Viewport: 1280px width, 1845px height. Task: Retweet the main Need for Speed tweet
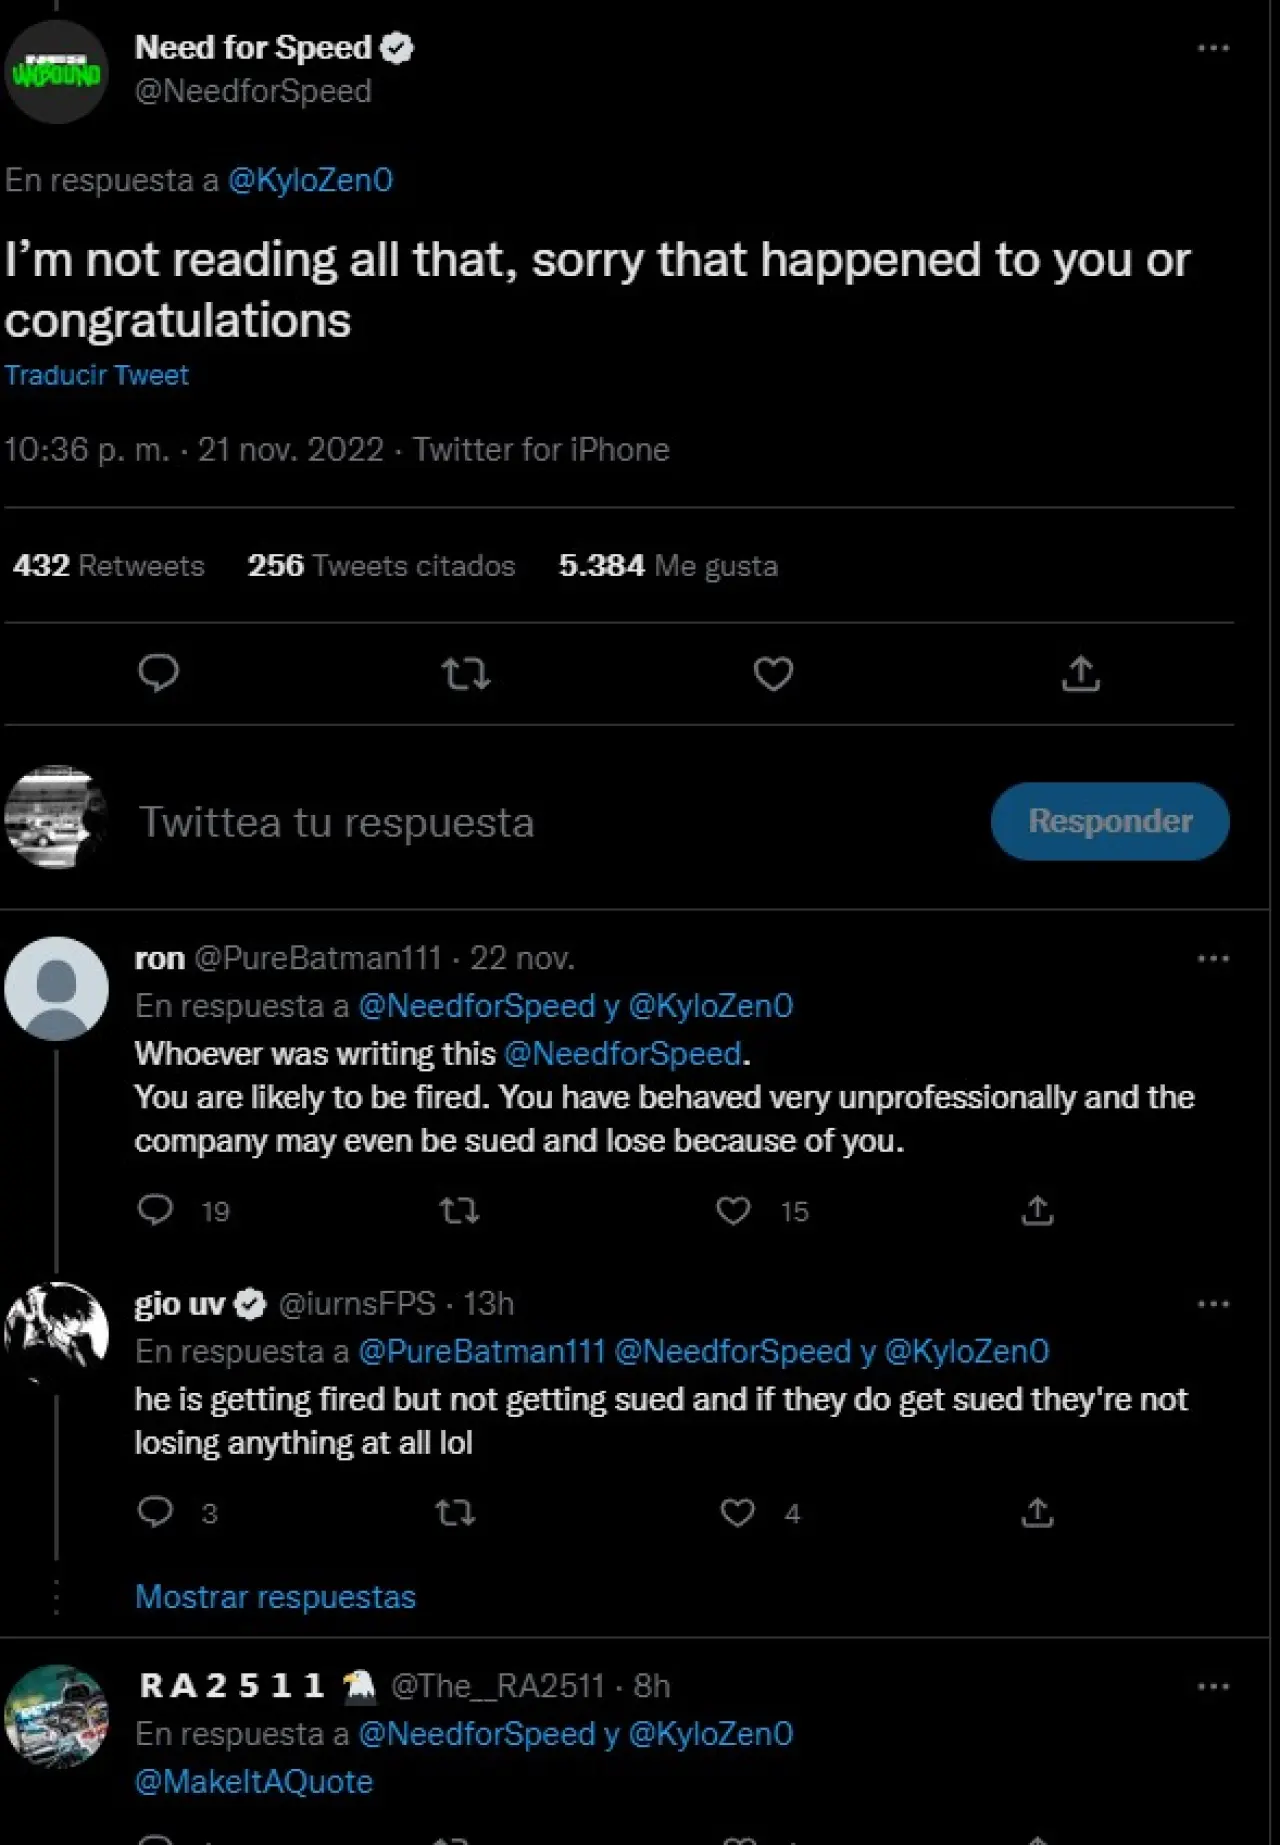tap(466, 674)
